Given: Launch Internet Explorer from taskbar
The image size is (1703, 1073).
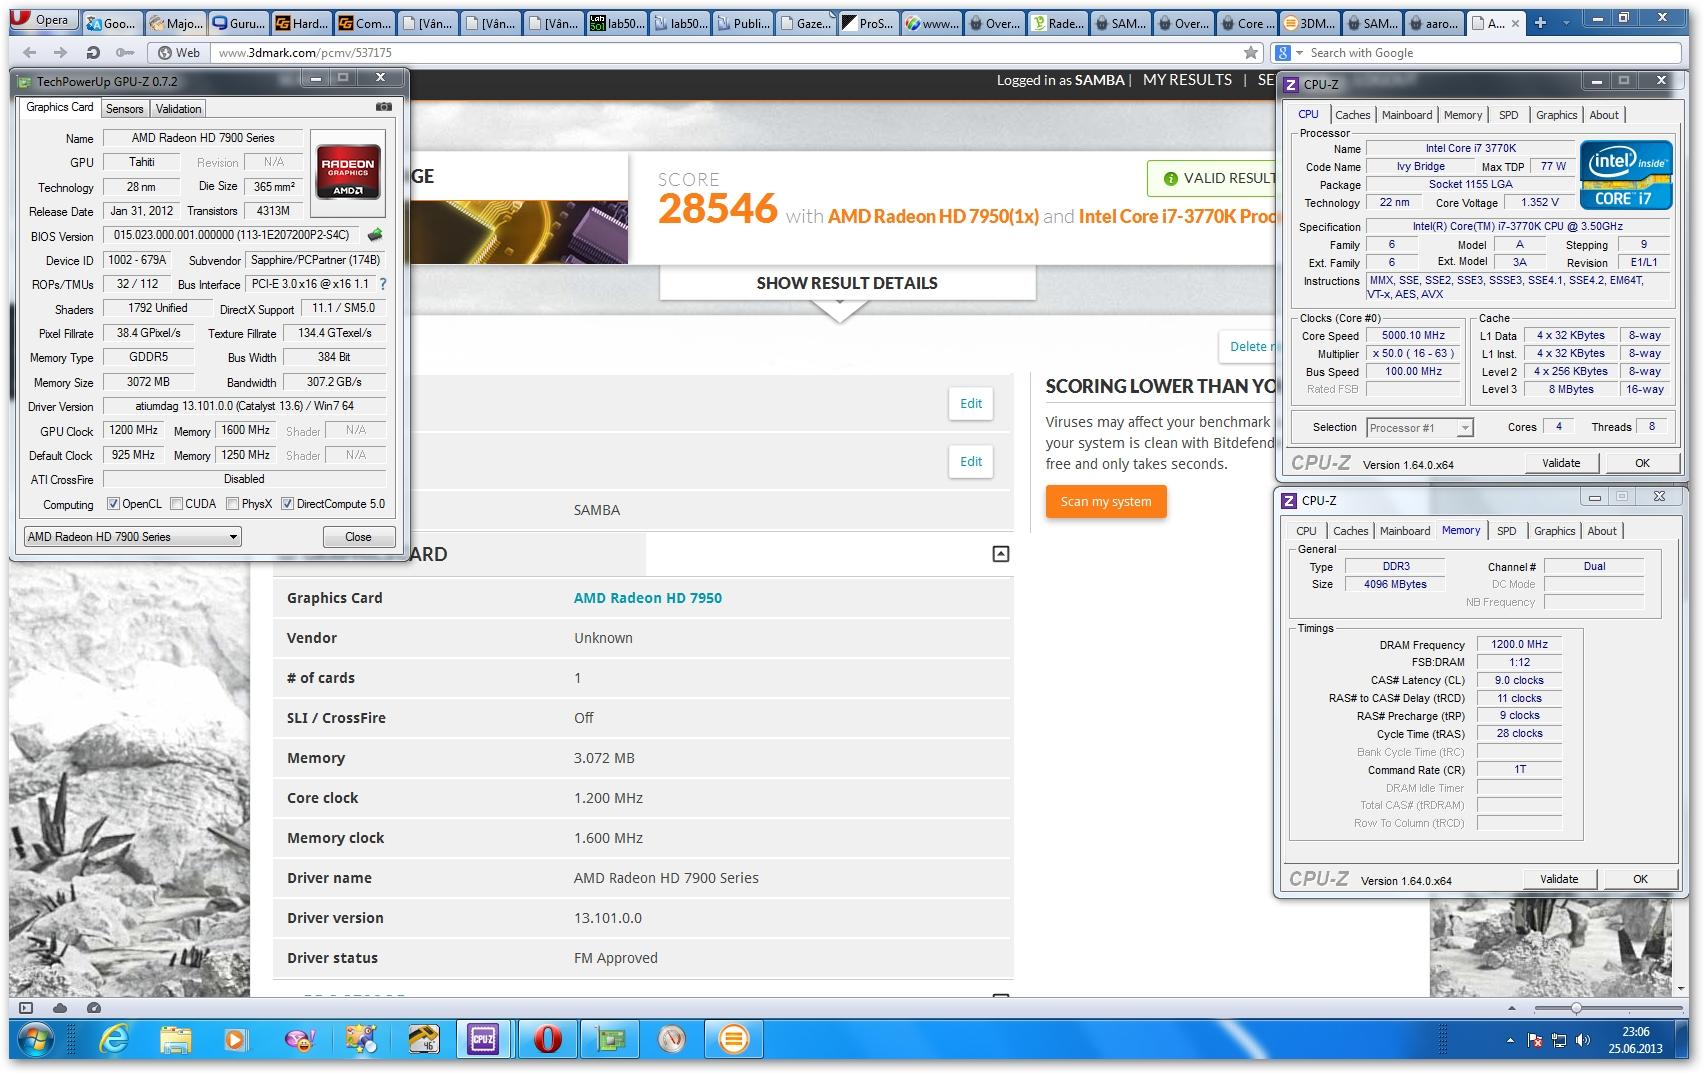Looking at the screenshot, I should tap(114, 1040).
